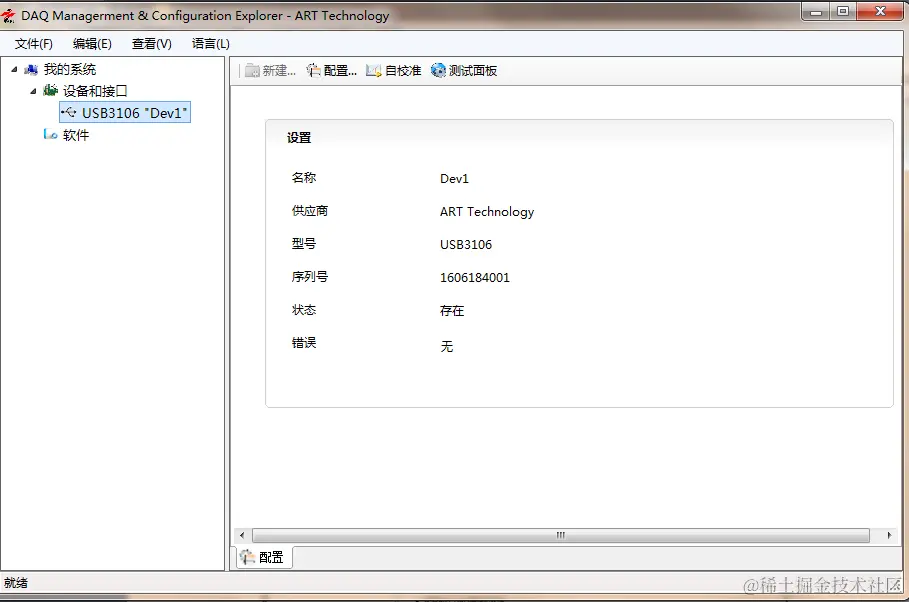
Task: Click the 存在 status value
Action: pyautogui.click(x=452, y=311)
